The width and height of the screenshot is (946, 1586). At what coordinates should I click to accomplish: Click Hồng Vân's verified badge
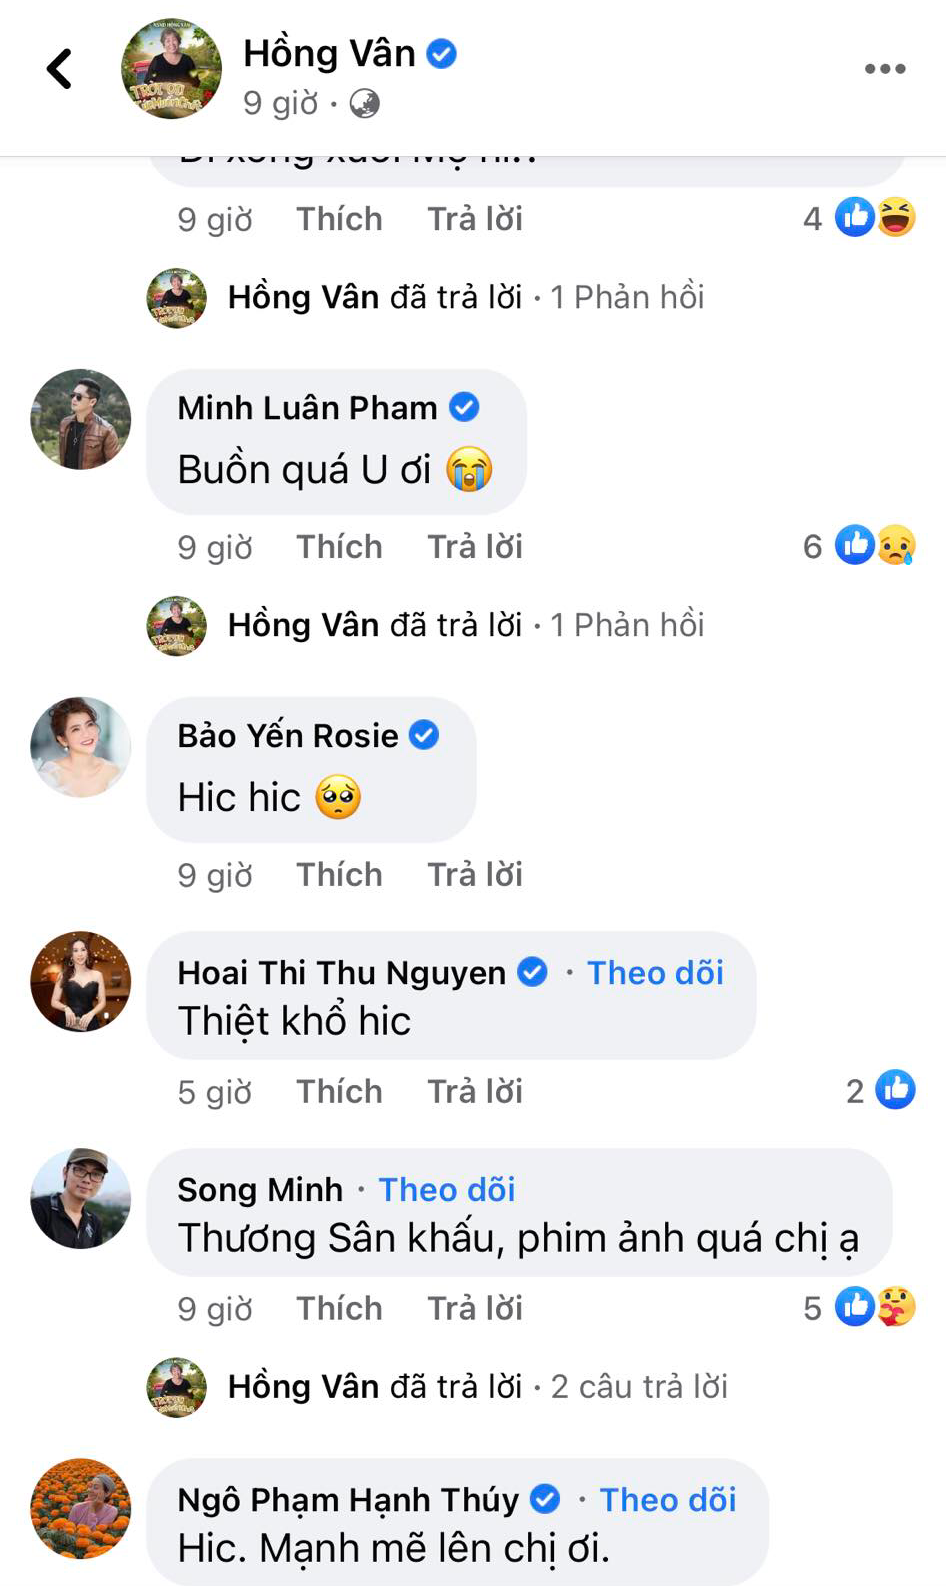(x=440, y=54)
